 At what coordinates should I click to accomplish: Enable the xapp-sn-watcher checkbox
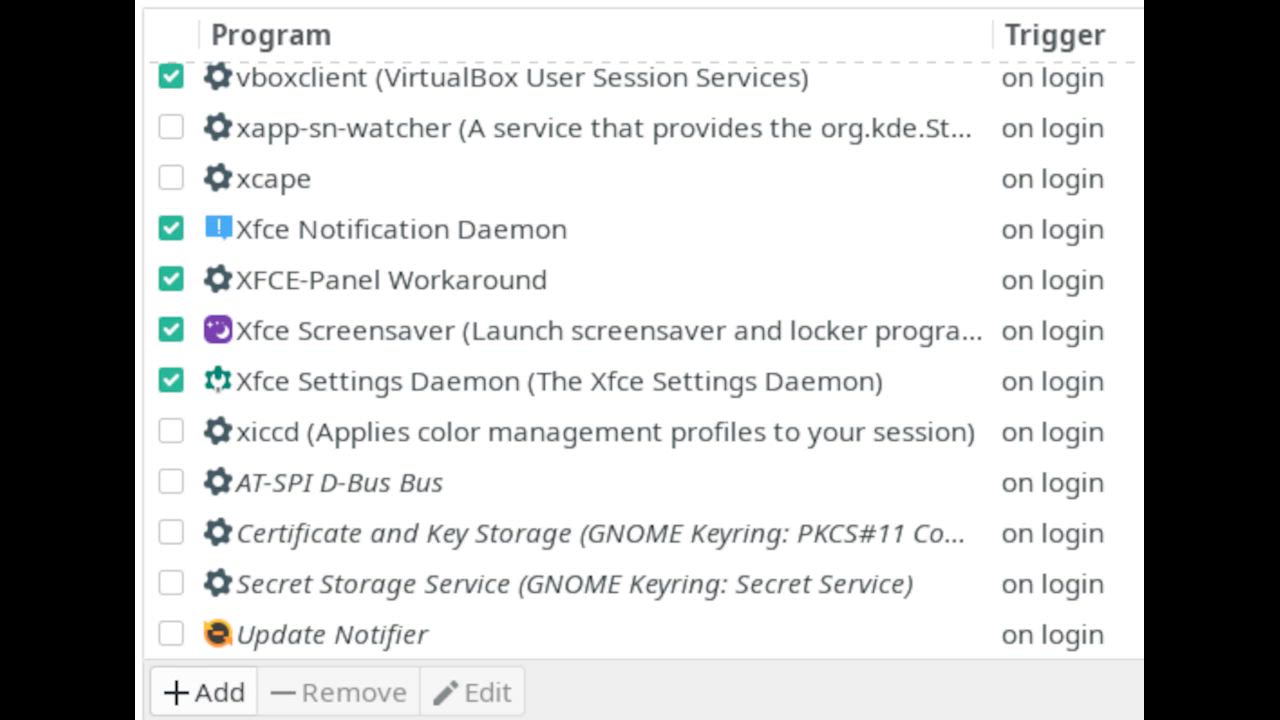[x=171, y=128]
